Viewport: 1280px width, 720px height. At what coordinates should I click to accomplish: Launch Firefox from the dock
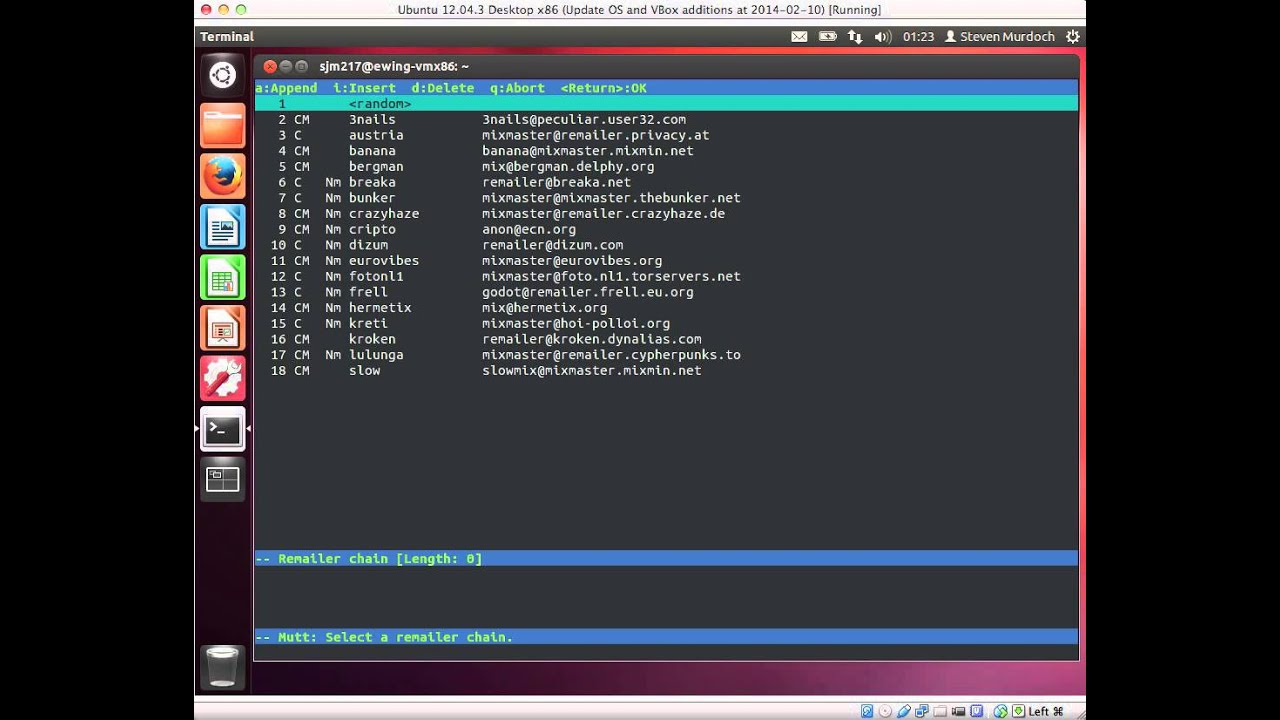222,177
